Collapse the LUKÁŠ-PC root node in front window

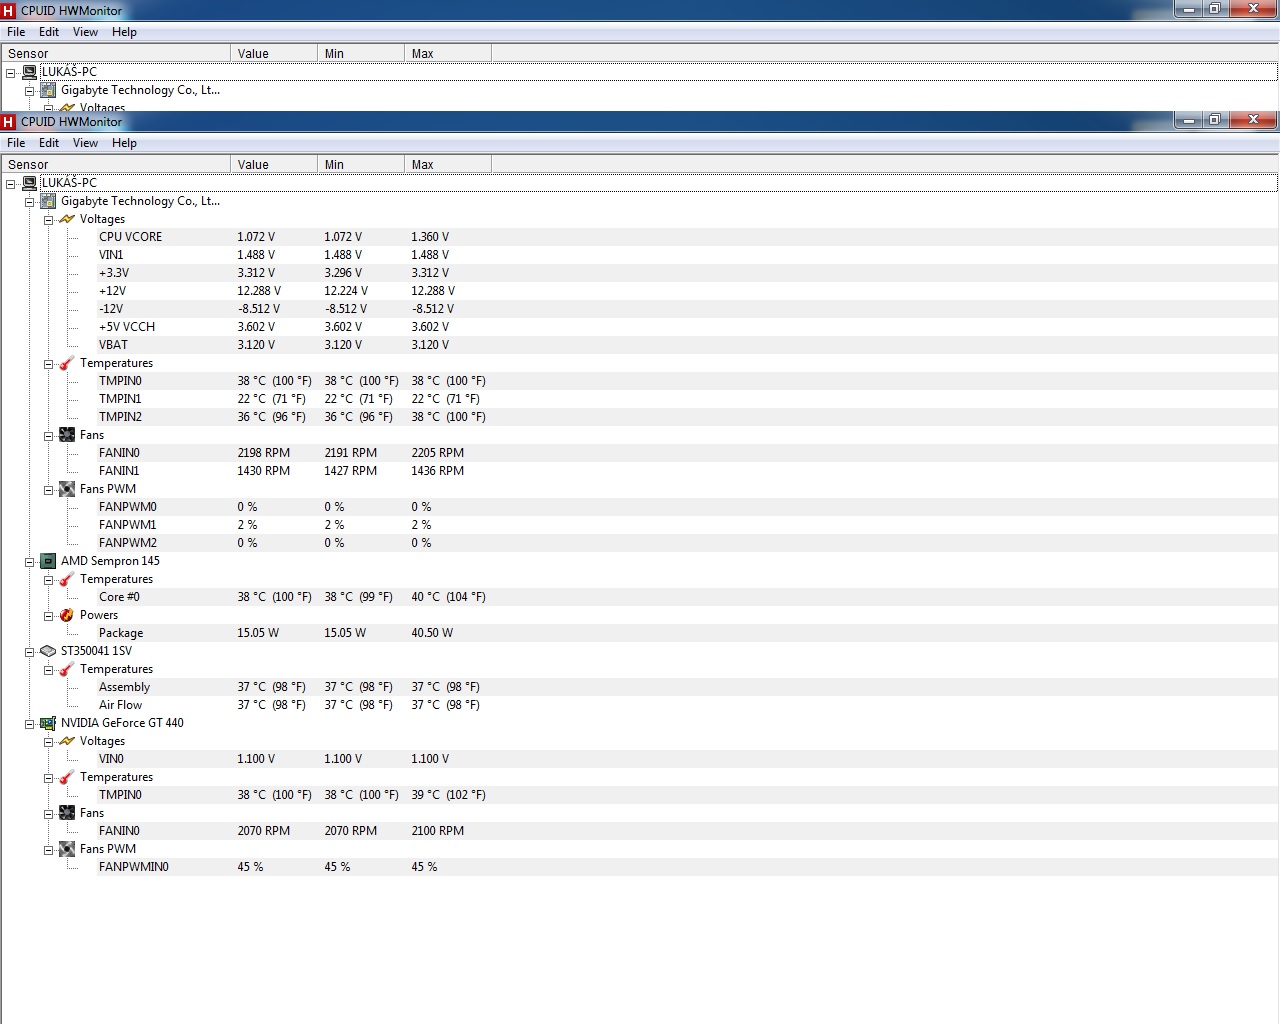[x=11, y=184]
